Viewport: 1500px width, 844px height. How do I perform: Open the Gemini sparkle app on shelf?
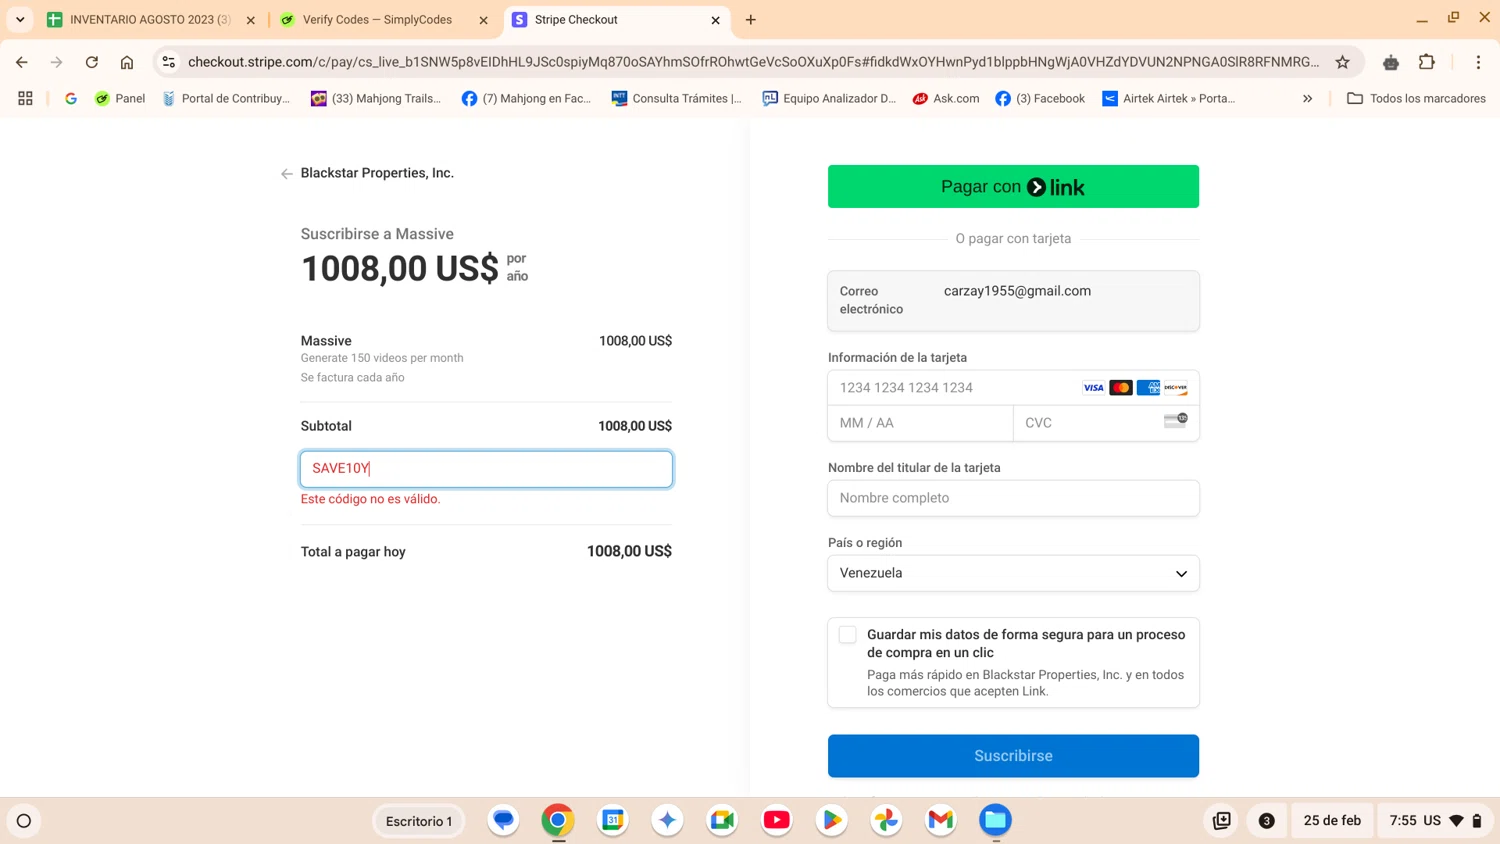[667, 820]
